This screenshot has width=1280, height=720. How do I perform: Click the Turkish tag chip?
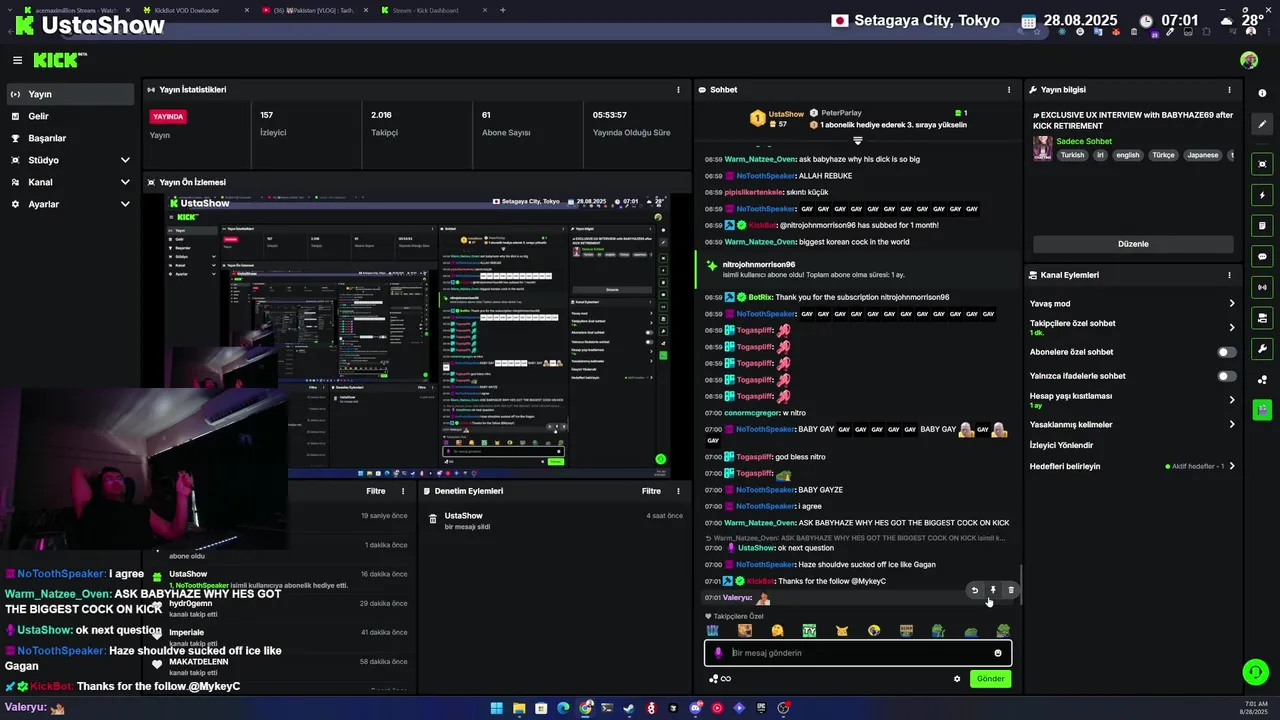pos(1072,155)
